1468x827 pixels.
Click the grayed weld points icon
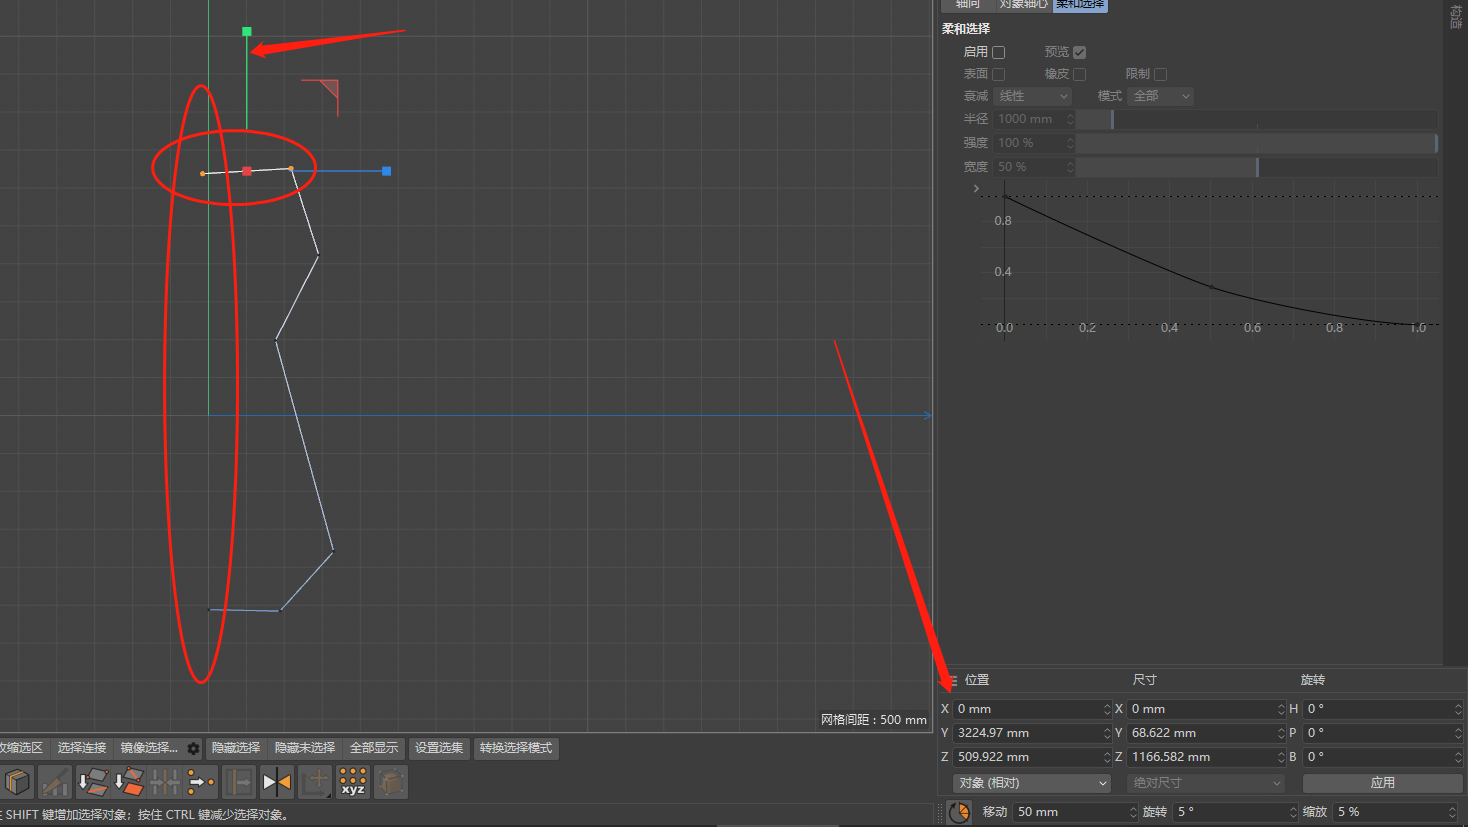pos(165,782)
